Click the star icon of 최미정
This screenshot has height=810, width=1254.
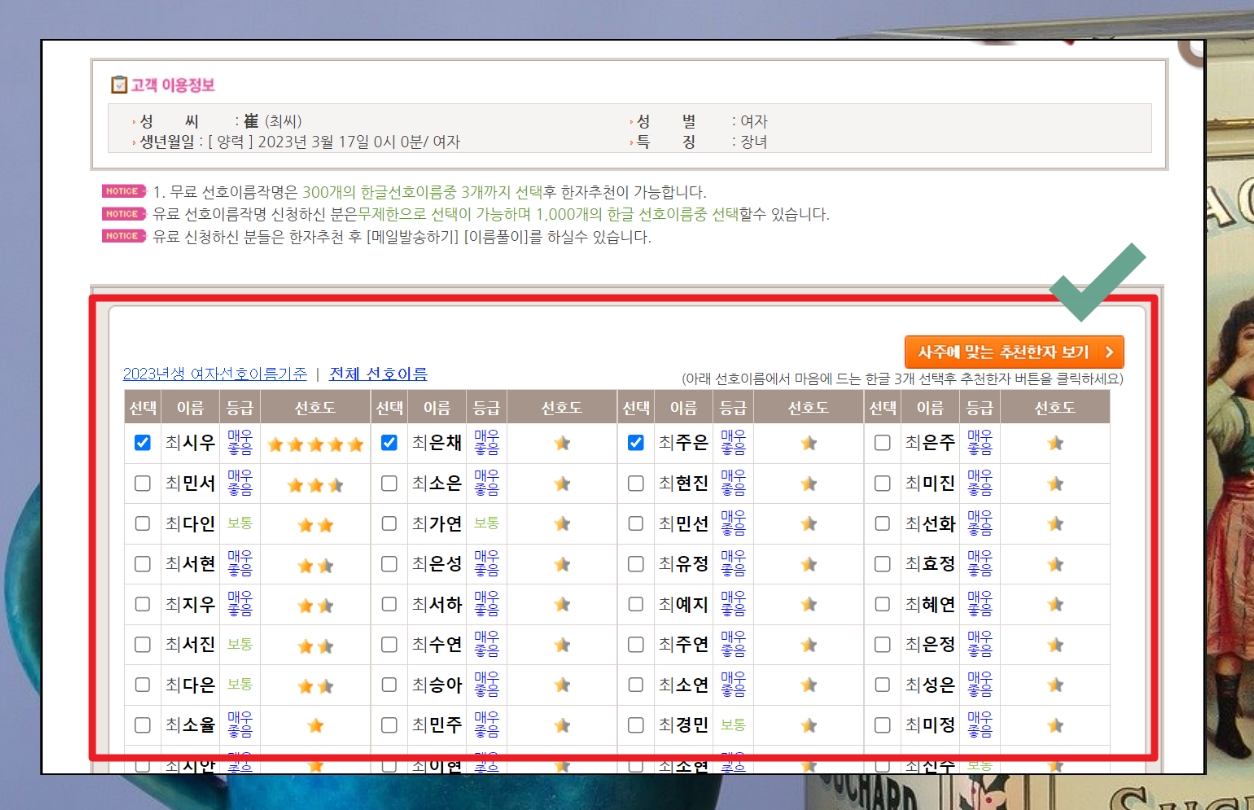1055,726
